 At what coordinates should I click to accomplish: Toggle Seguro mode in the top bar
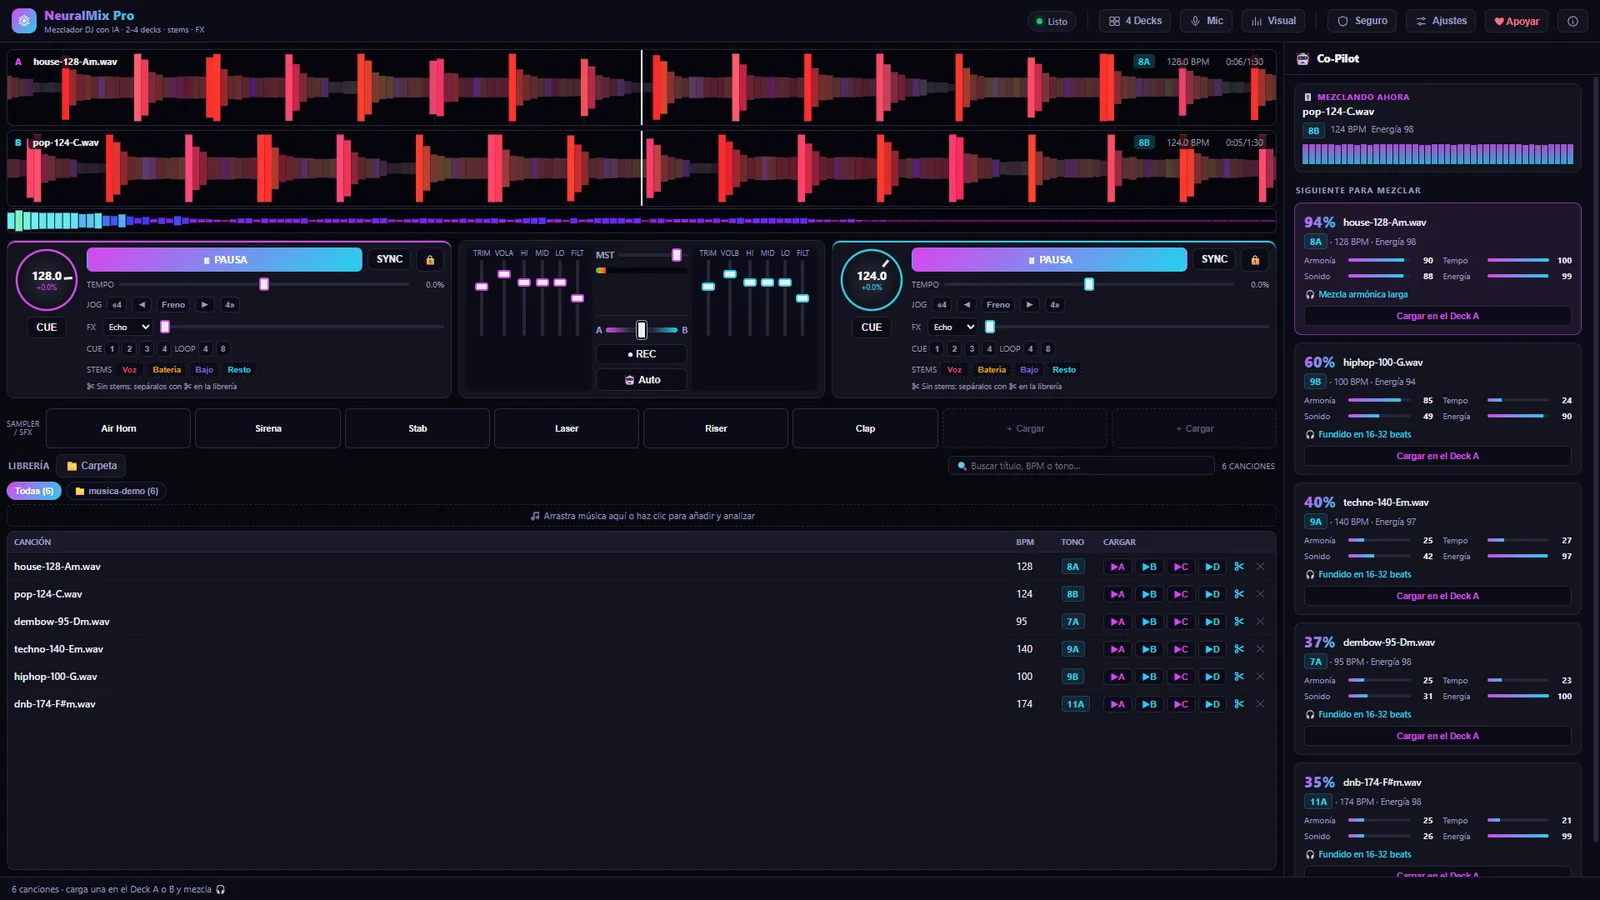[1362, 21]
